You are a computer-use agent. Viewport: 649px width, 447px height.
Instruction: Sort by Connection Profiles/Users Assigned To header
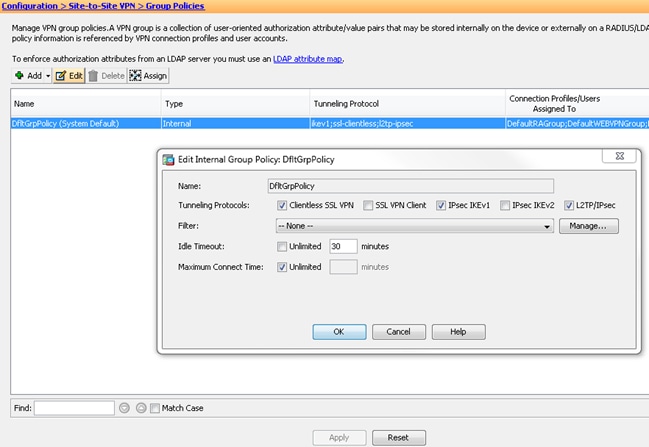pos(577,103)
